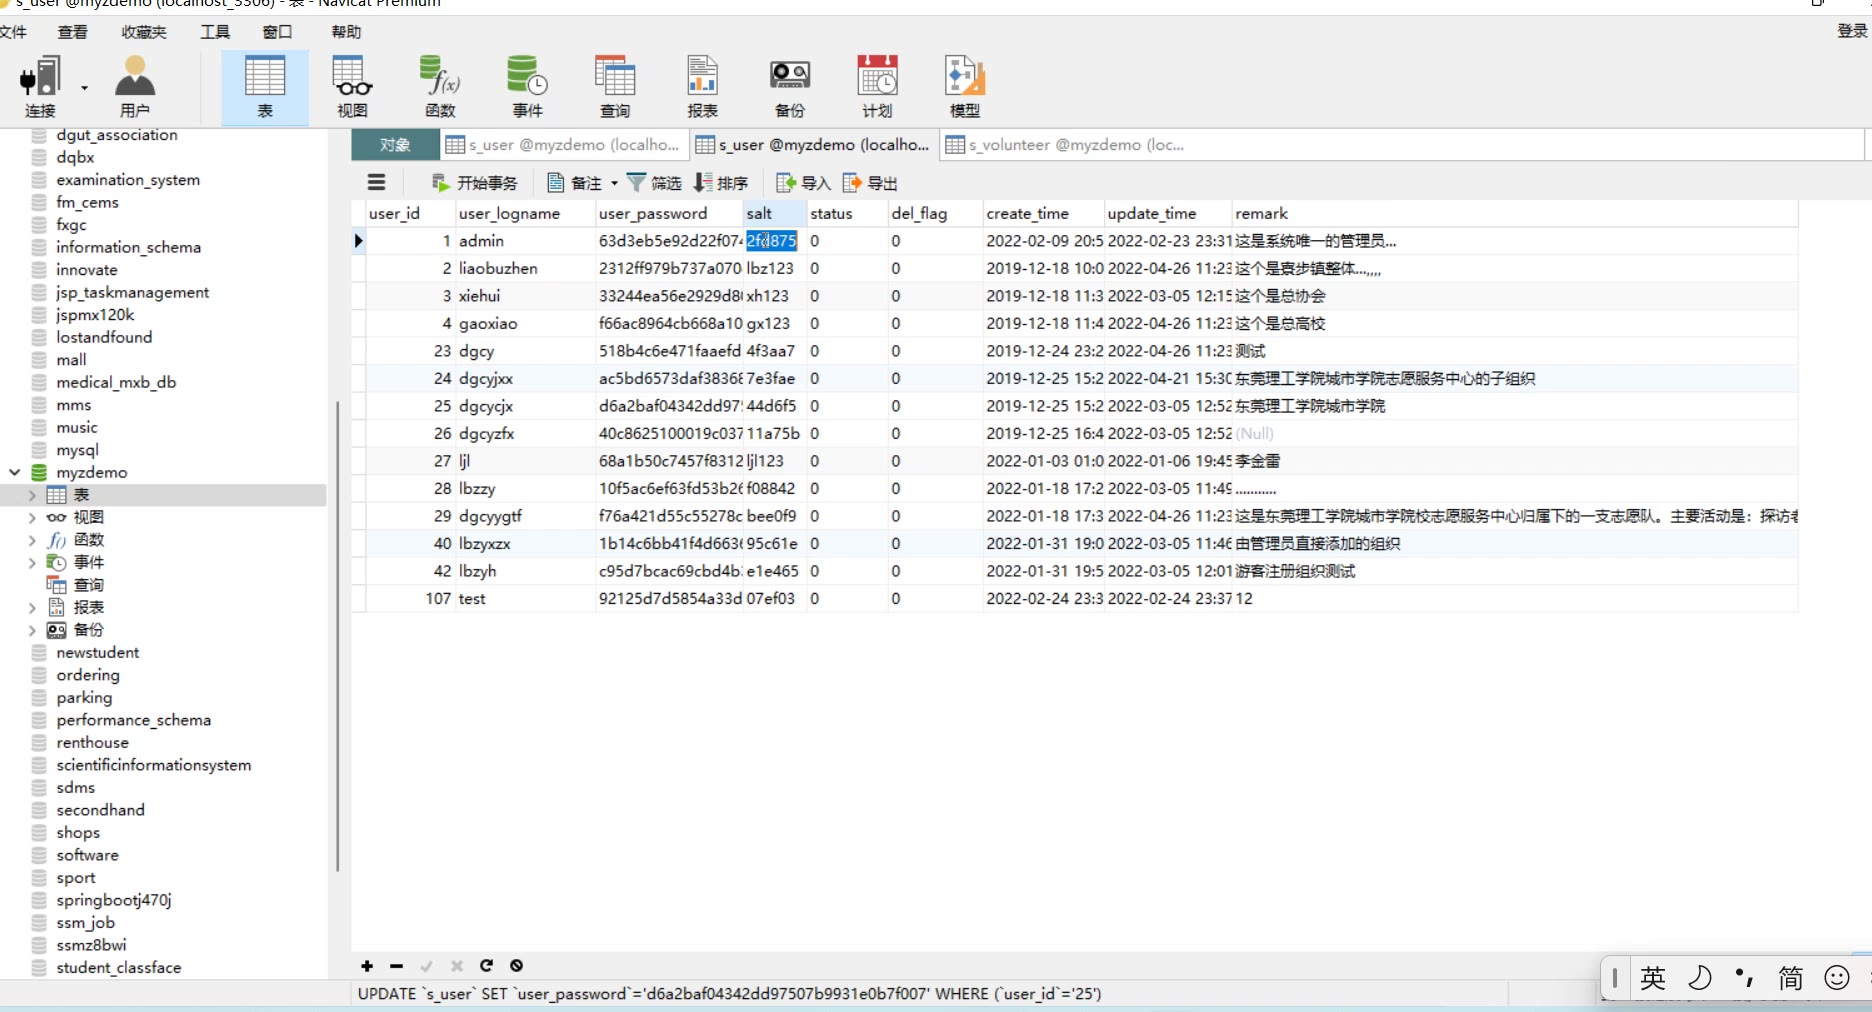Expand the 表 (Tables) node under myzdemo
This screenshot has height=1012, width=1872.
32,495
